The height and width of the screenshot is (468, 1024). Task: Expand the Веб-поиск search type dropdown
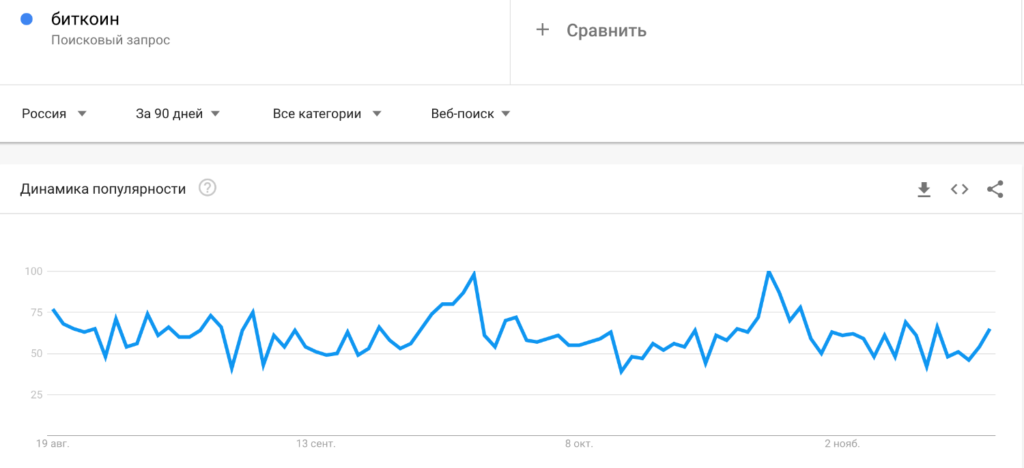pos(470,114)
